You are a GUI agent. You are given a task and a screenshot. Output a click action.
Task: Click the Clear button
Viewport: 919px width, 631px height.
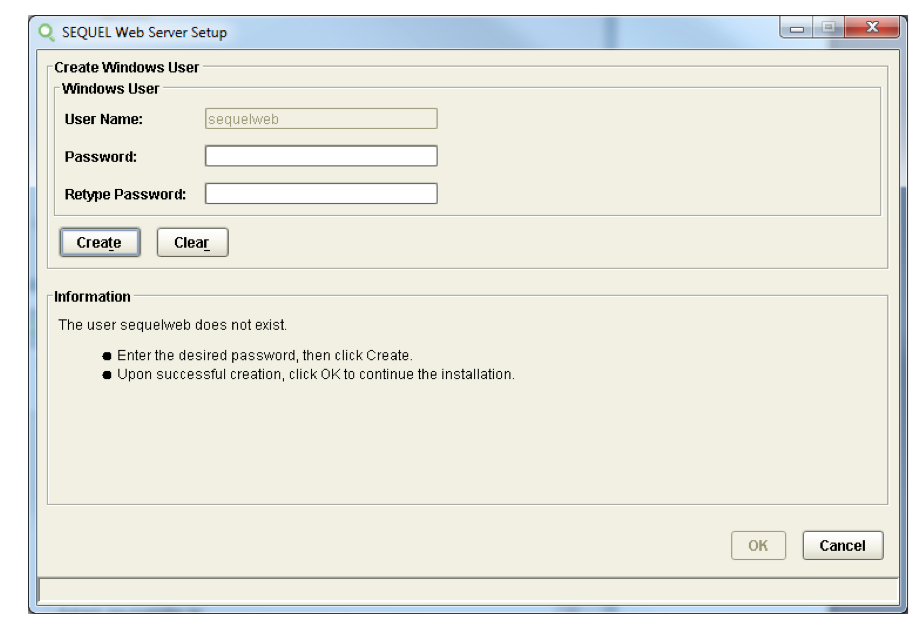point(191,241)
